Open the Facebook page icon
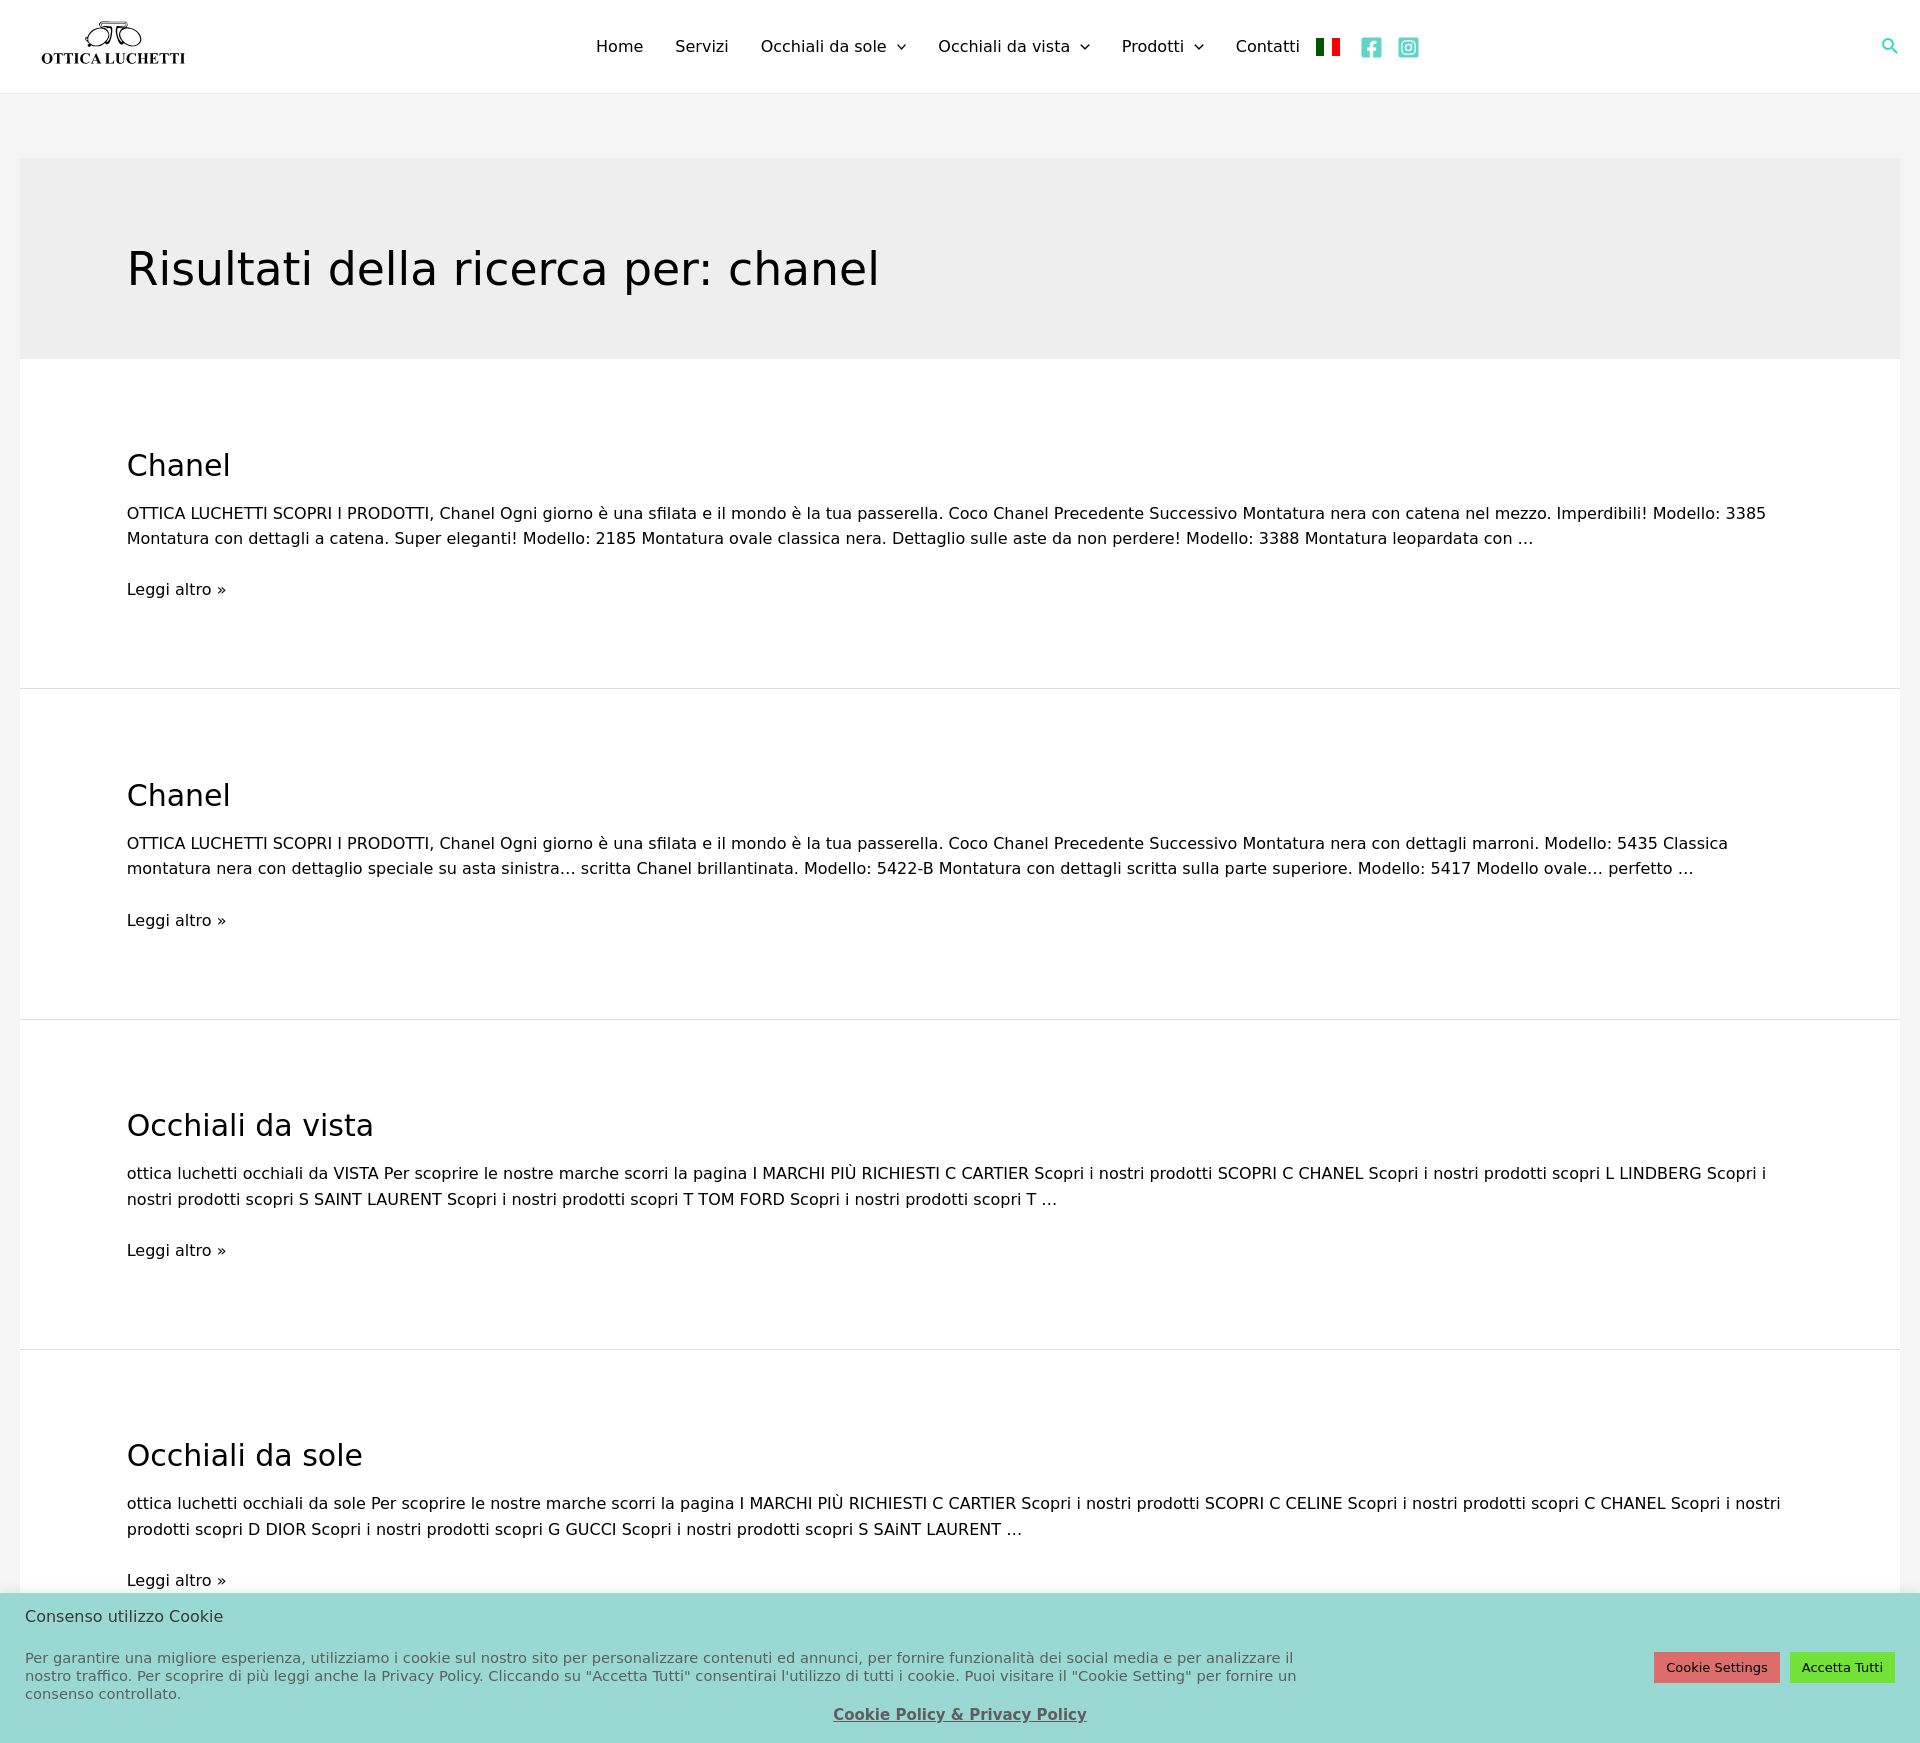The width and height of the screenshot is (1920, 1743). [x=1371, y=47]
